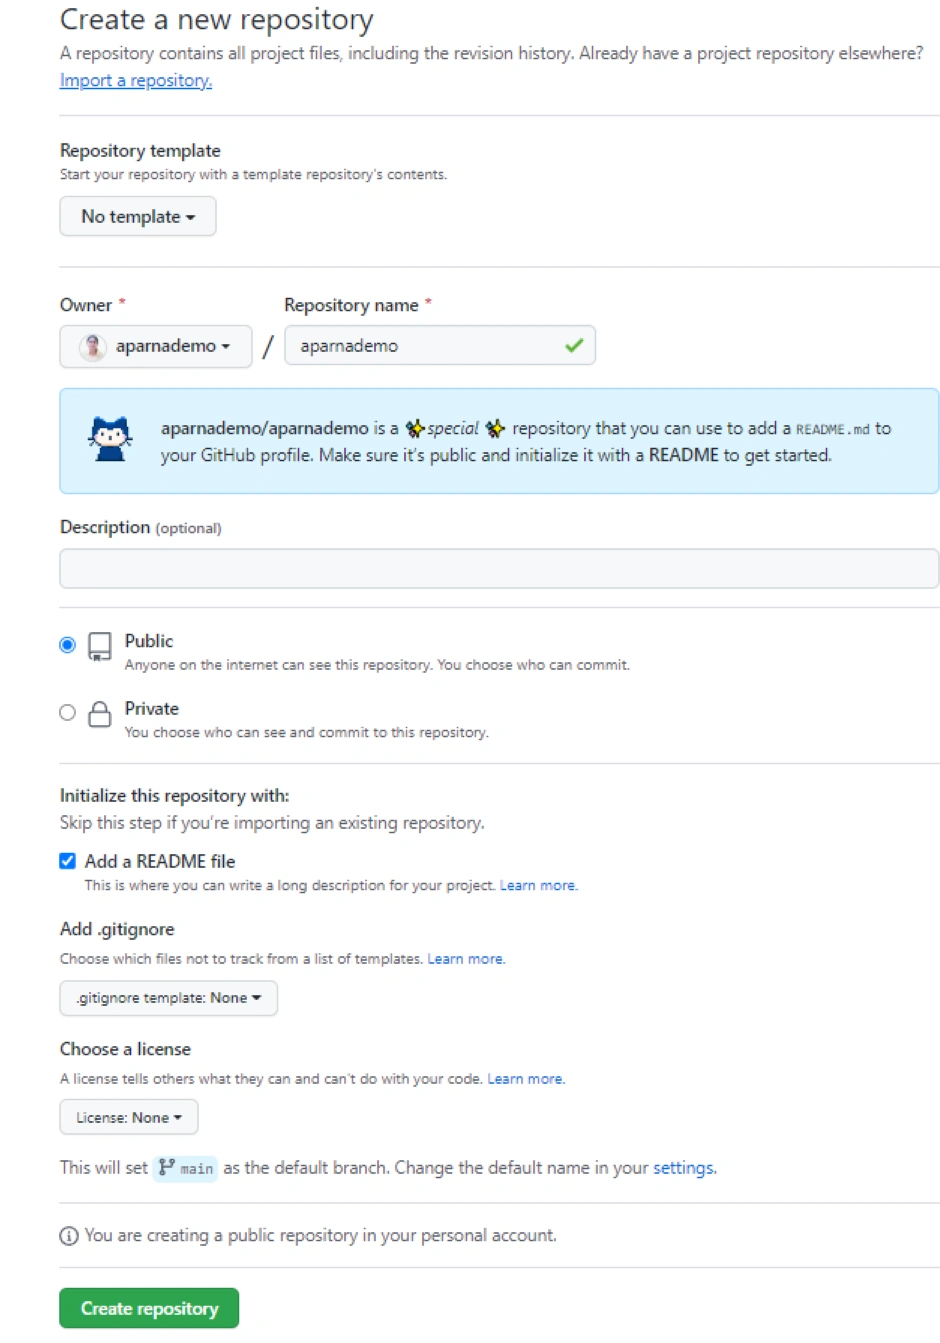
Task: Click the git branch icon beside main
Action: 167,1167
